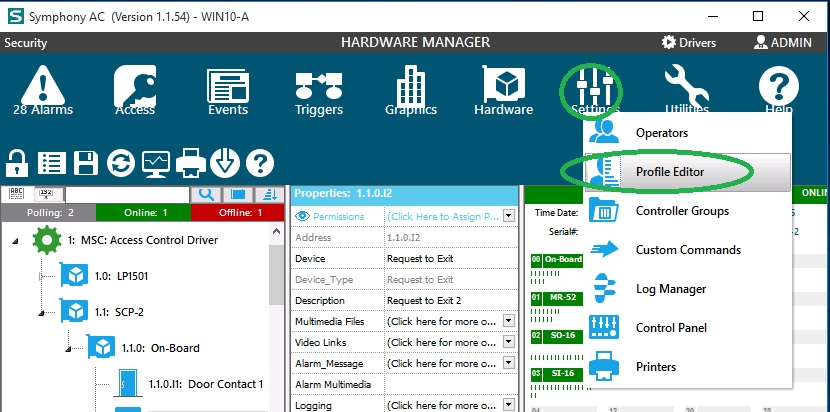Click the 03 SI-16 board label
Image resolution: width=830 pixels, height=412 pixels.
[556, 374]
